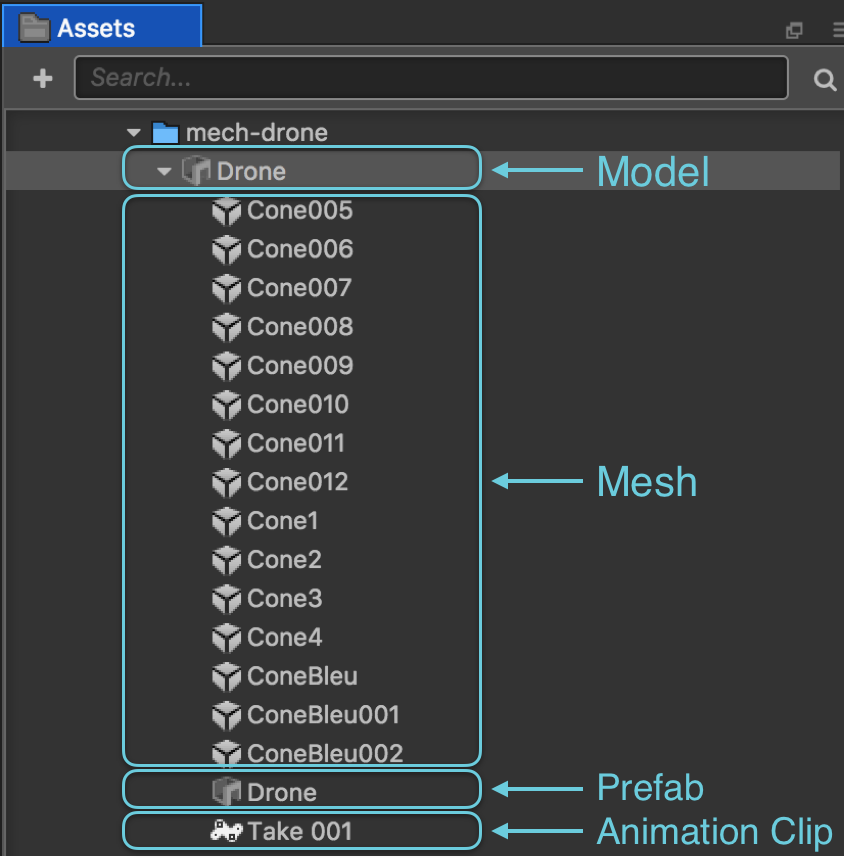Image resolution: width=844 pixels, height=858 pixels.
Task: Open the create asset plus dropdown
Action: (x=41, y=78)
